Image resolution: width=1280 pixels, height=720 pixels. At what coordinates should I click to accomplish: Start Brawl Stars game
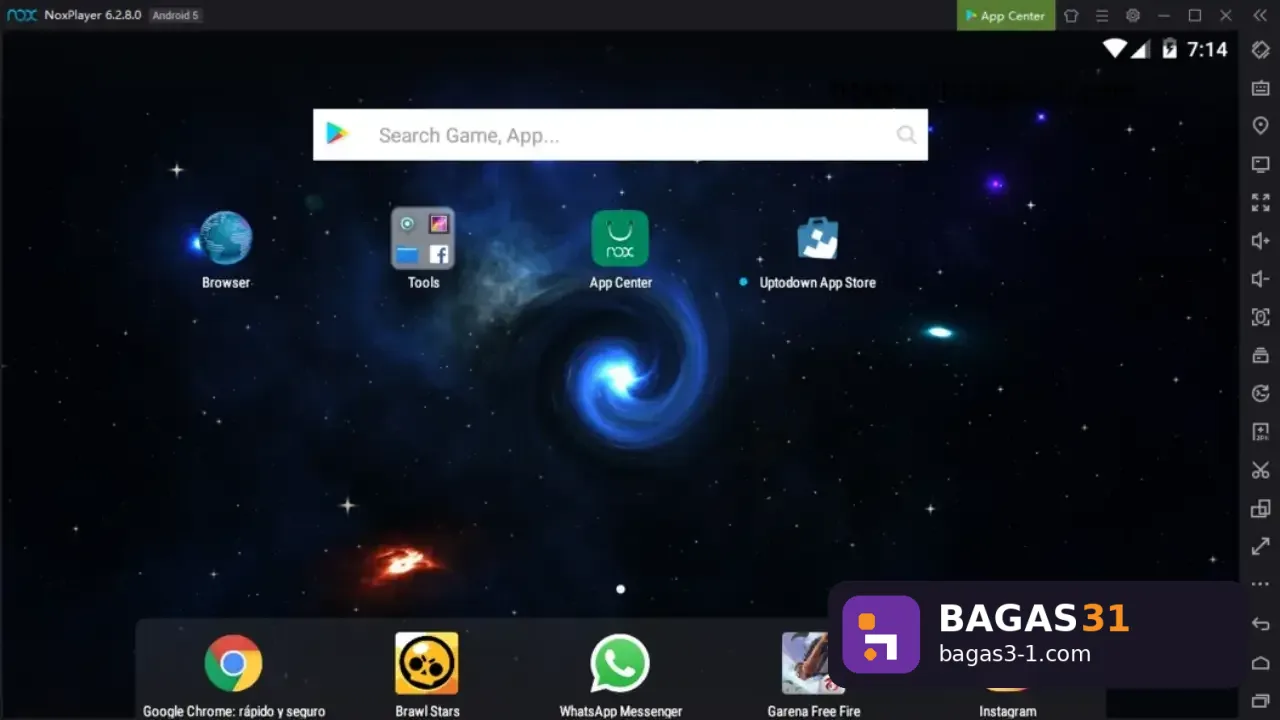coord(427,663)
